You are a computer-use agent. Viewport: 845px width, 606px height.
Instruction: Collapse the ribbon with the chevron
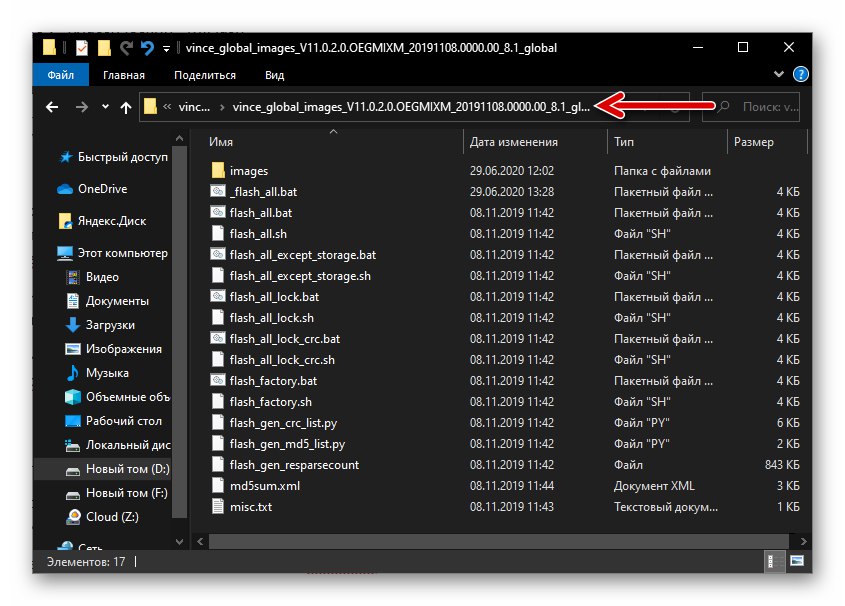click(779, 74)
